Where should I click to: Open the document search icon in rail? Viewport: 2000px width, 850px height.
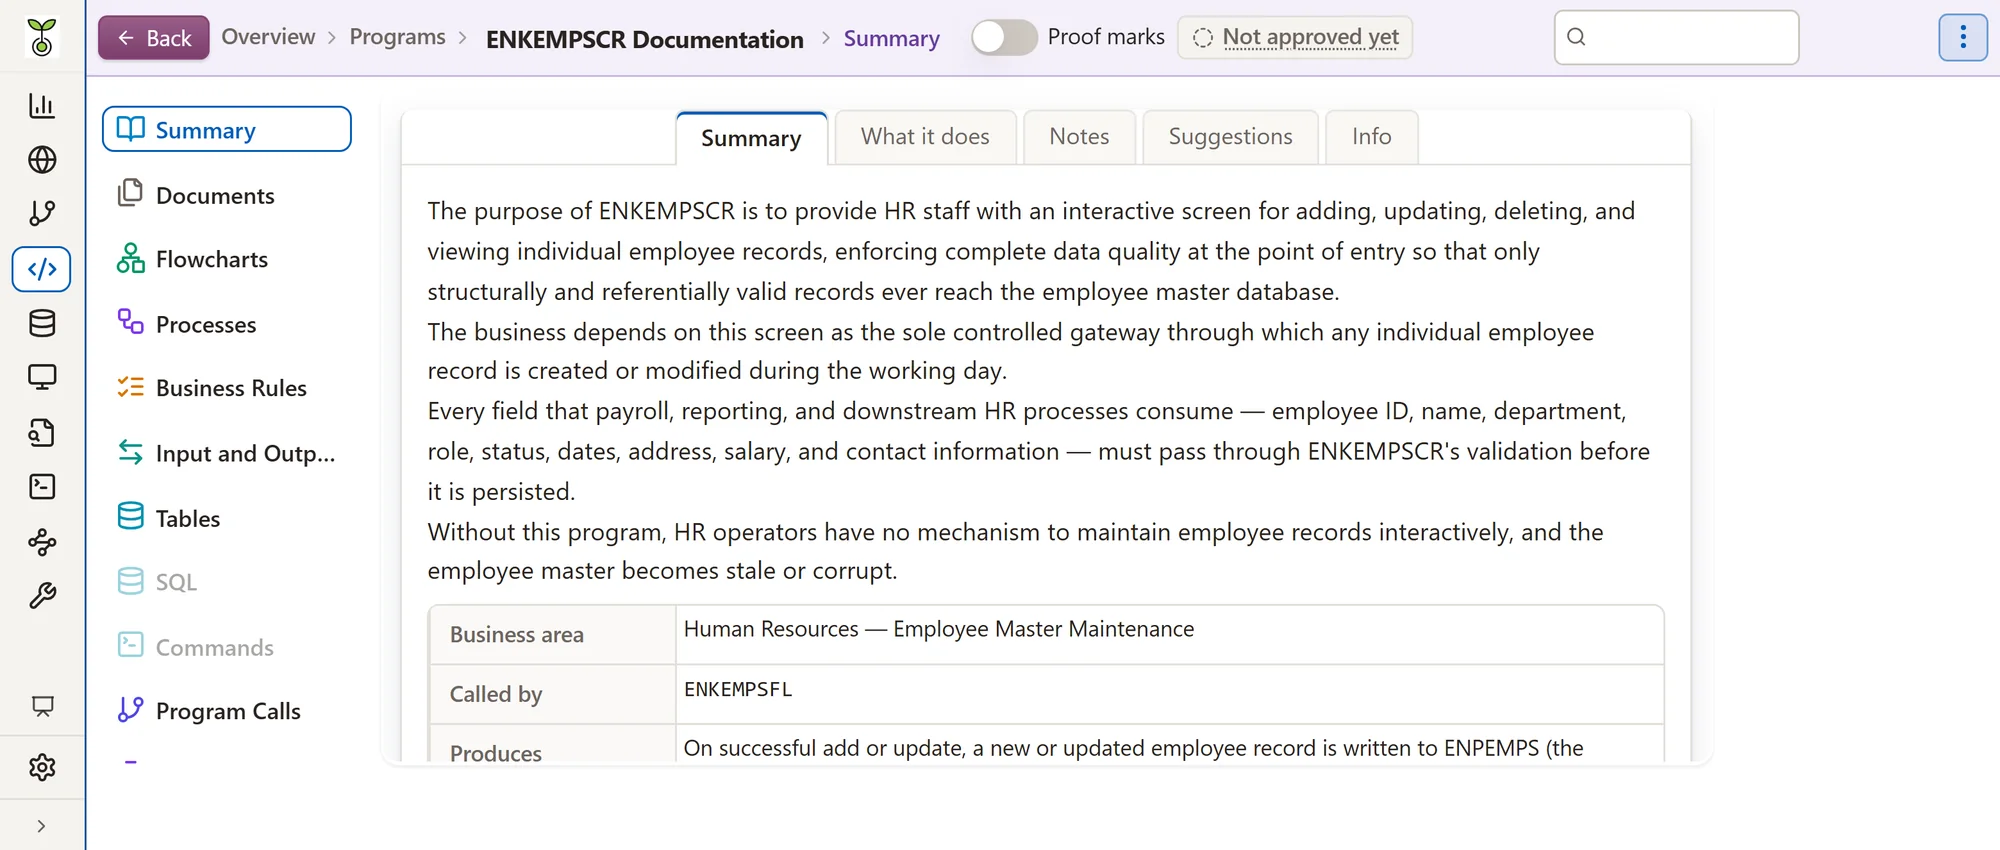coord(42,432)
